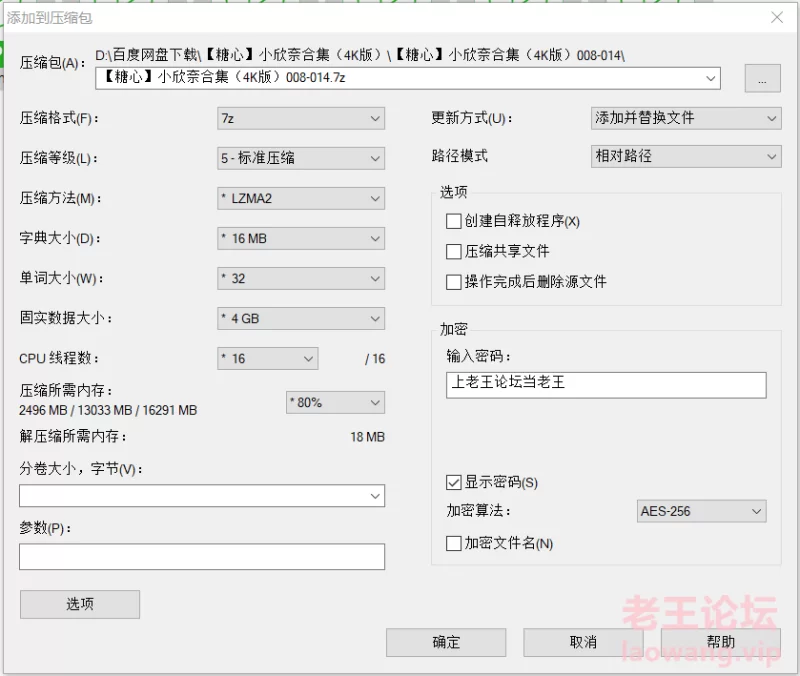Open the 80% memory usage dropdown
The height and width of the screenshot is (676, 800).
[x=335, y=403]
